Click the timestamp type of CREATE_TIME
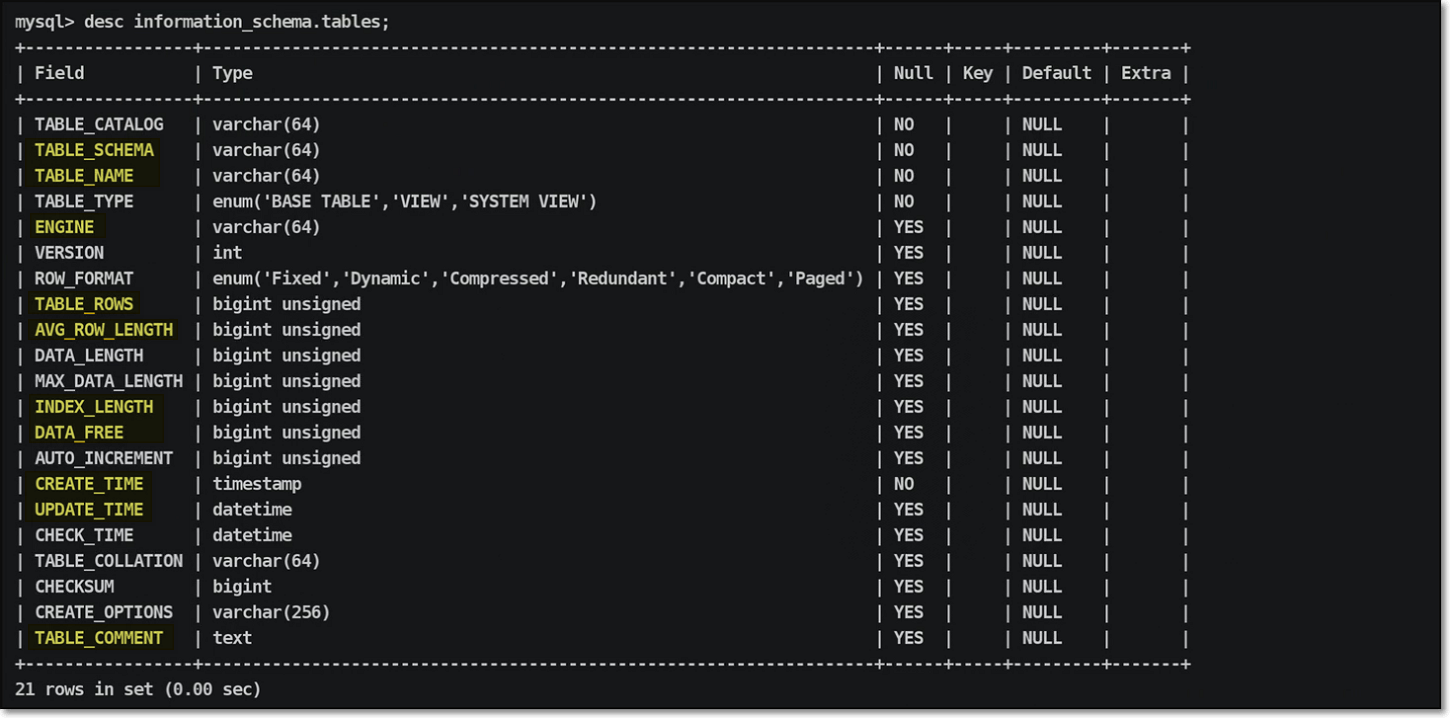This screenshot has height=718, width=1450. (x=257, y=484)
